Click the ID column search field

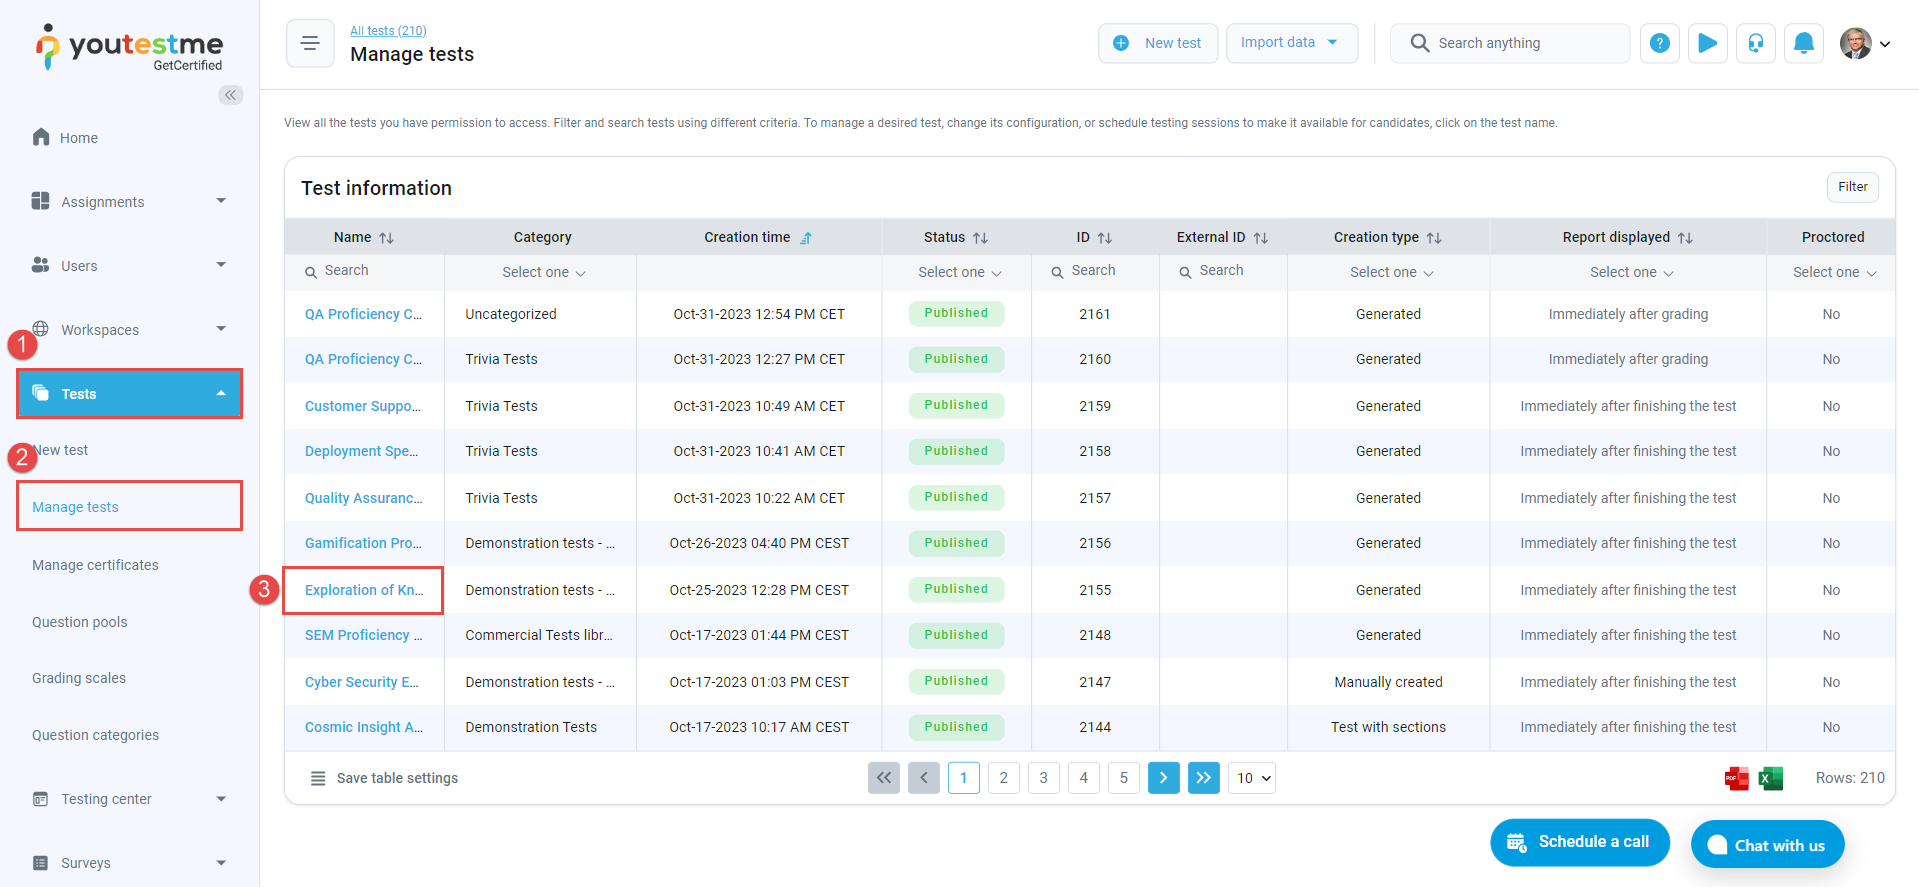[1095, 271]
